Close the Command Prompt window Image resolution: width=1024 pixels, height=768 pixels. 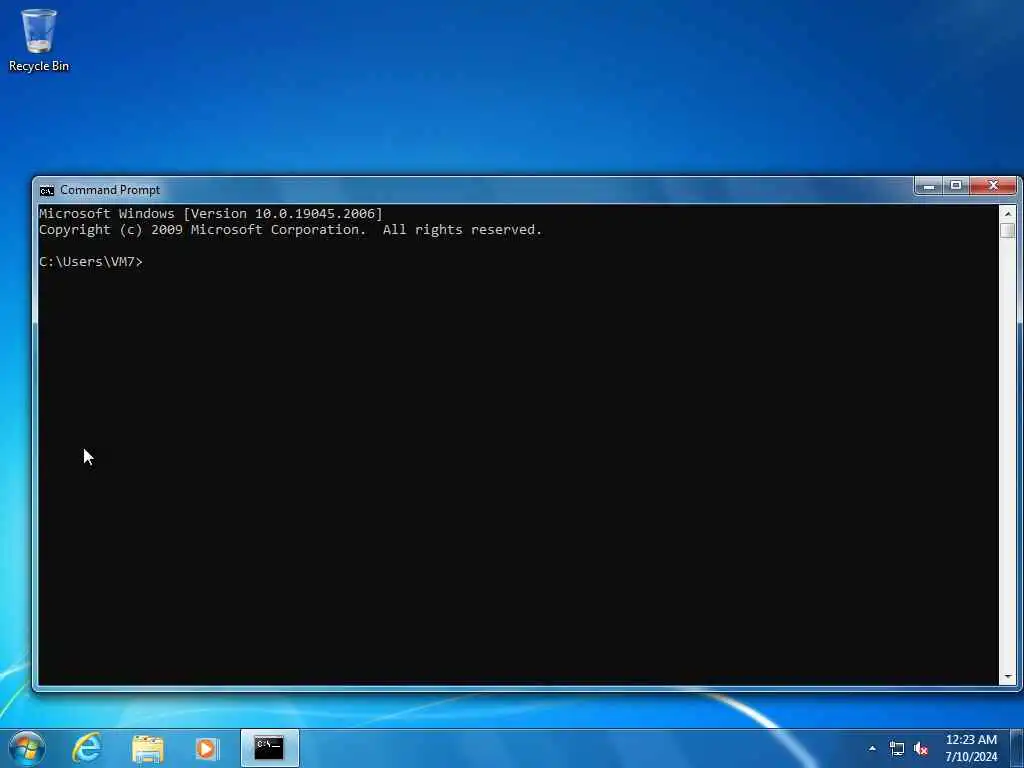(x=993, y=186)
